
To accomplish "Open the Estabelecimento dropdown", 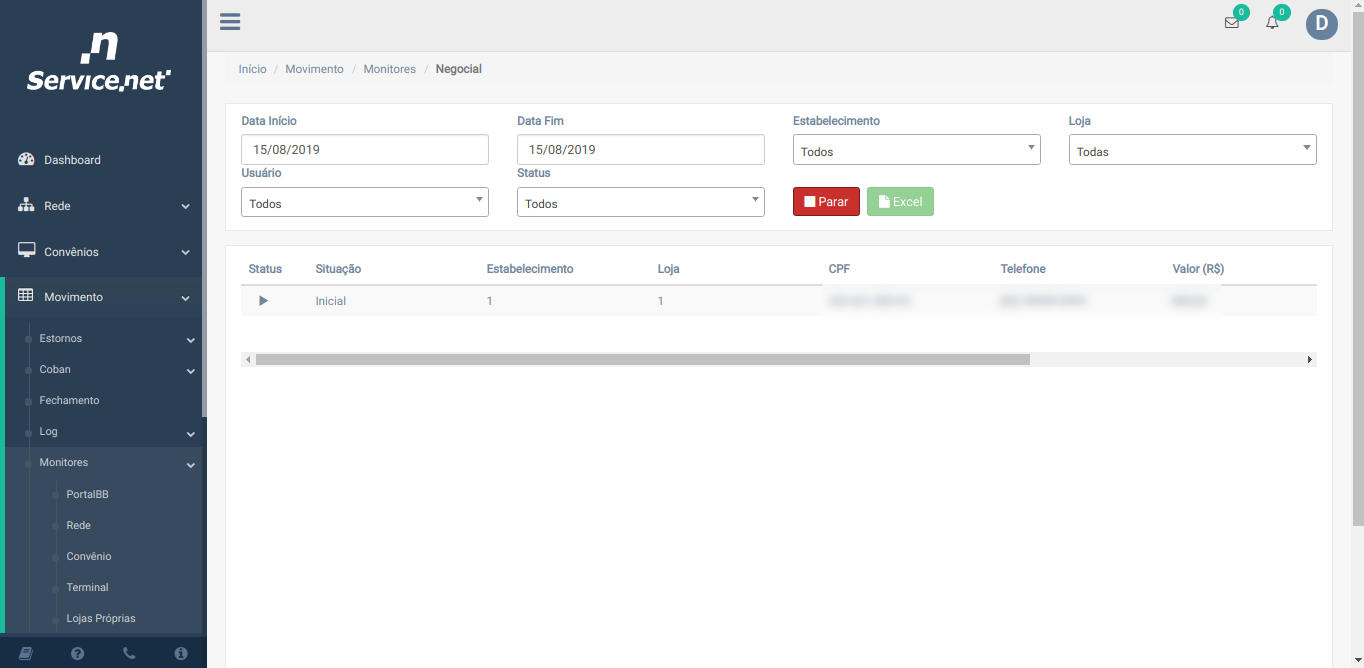I will (x=916, y=151).
